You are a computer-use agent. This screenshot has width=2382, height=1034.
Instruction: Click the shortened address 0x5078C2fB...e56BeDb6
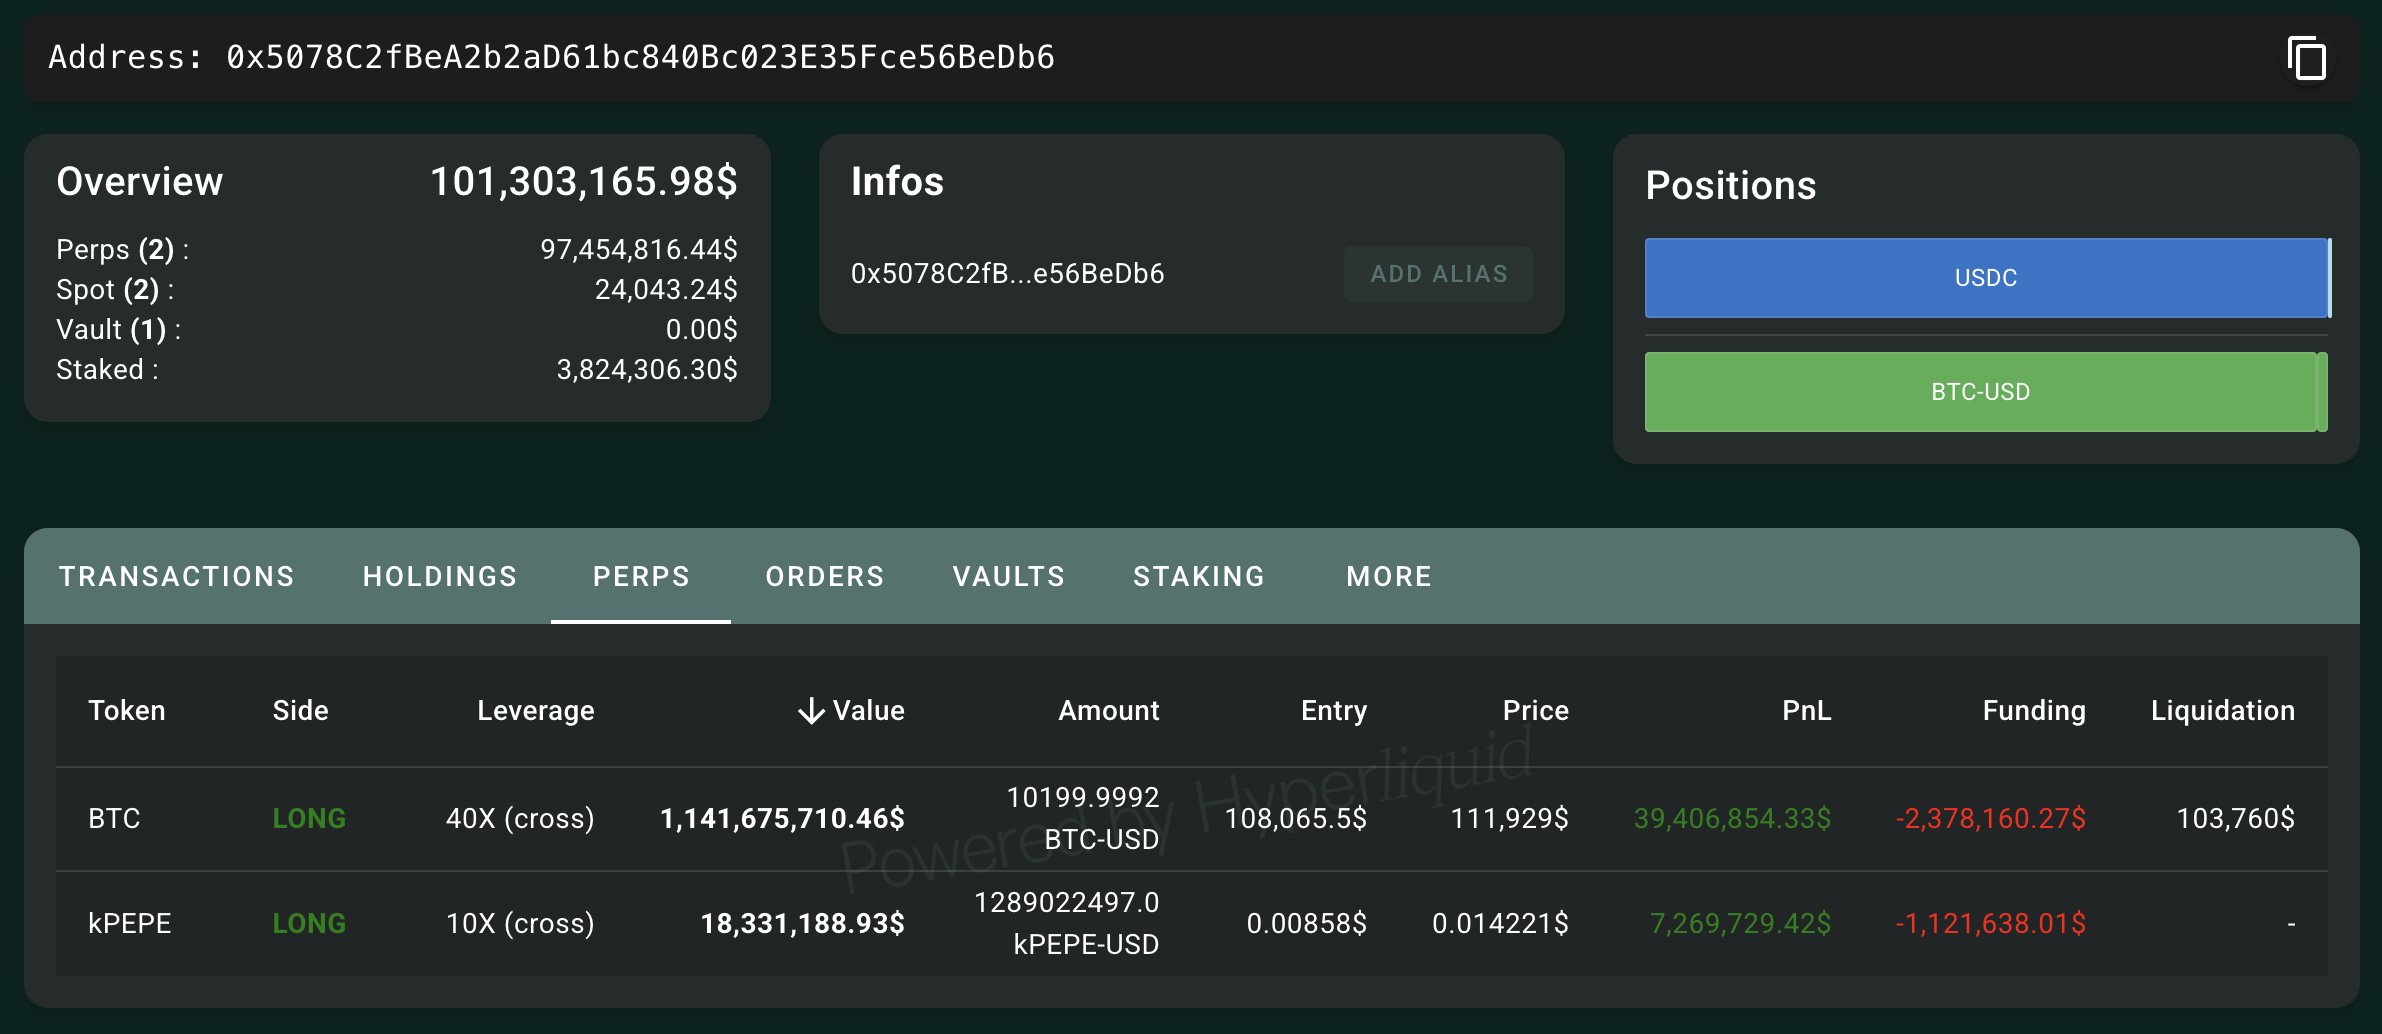point(1007,273)
